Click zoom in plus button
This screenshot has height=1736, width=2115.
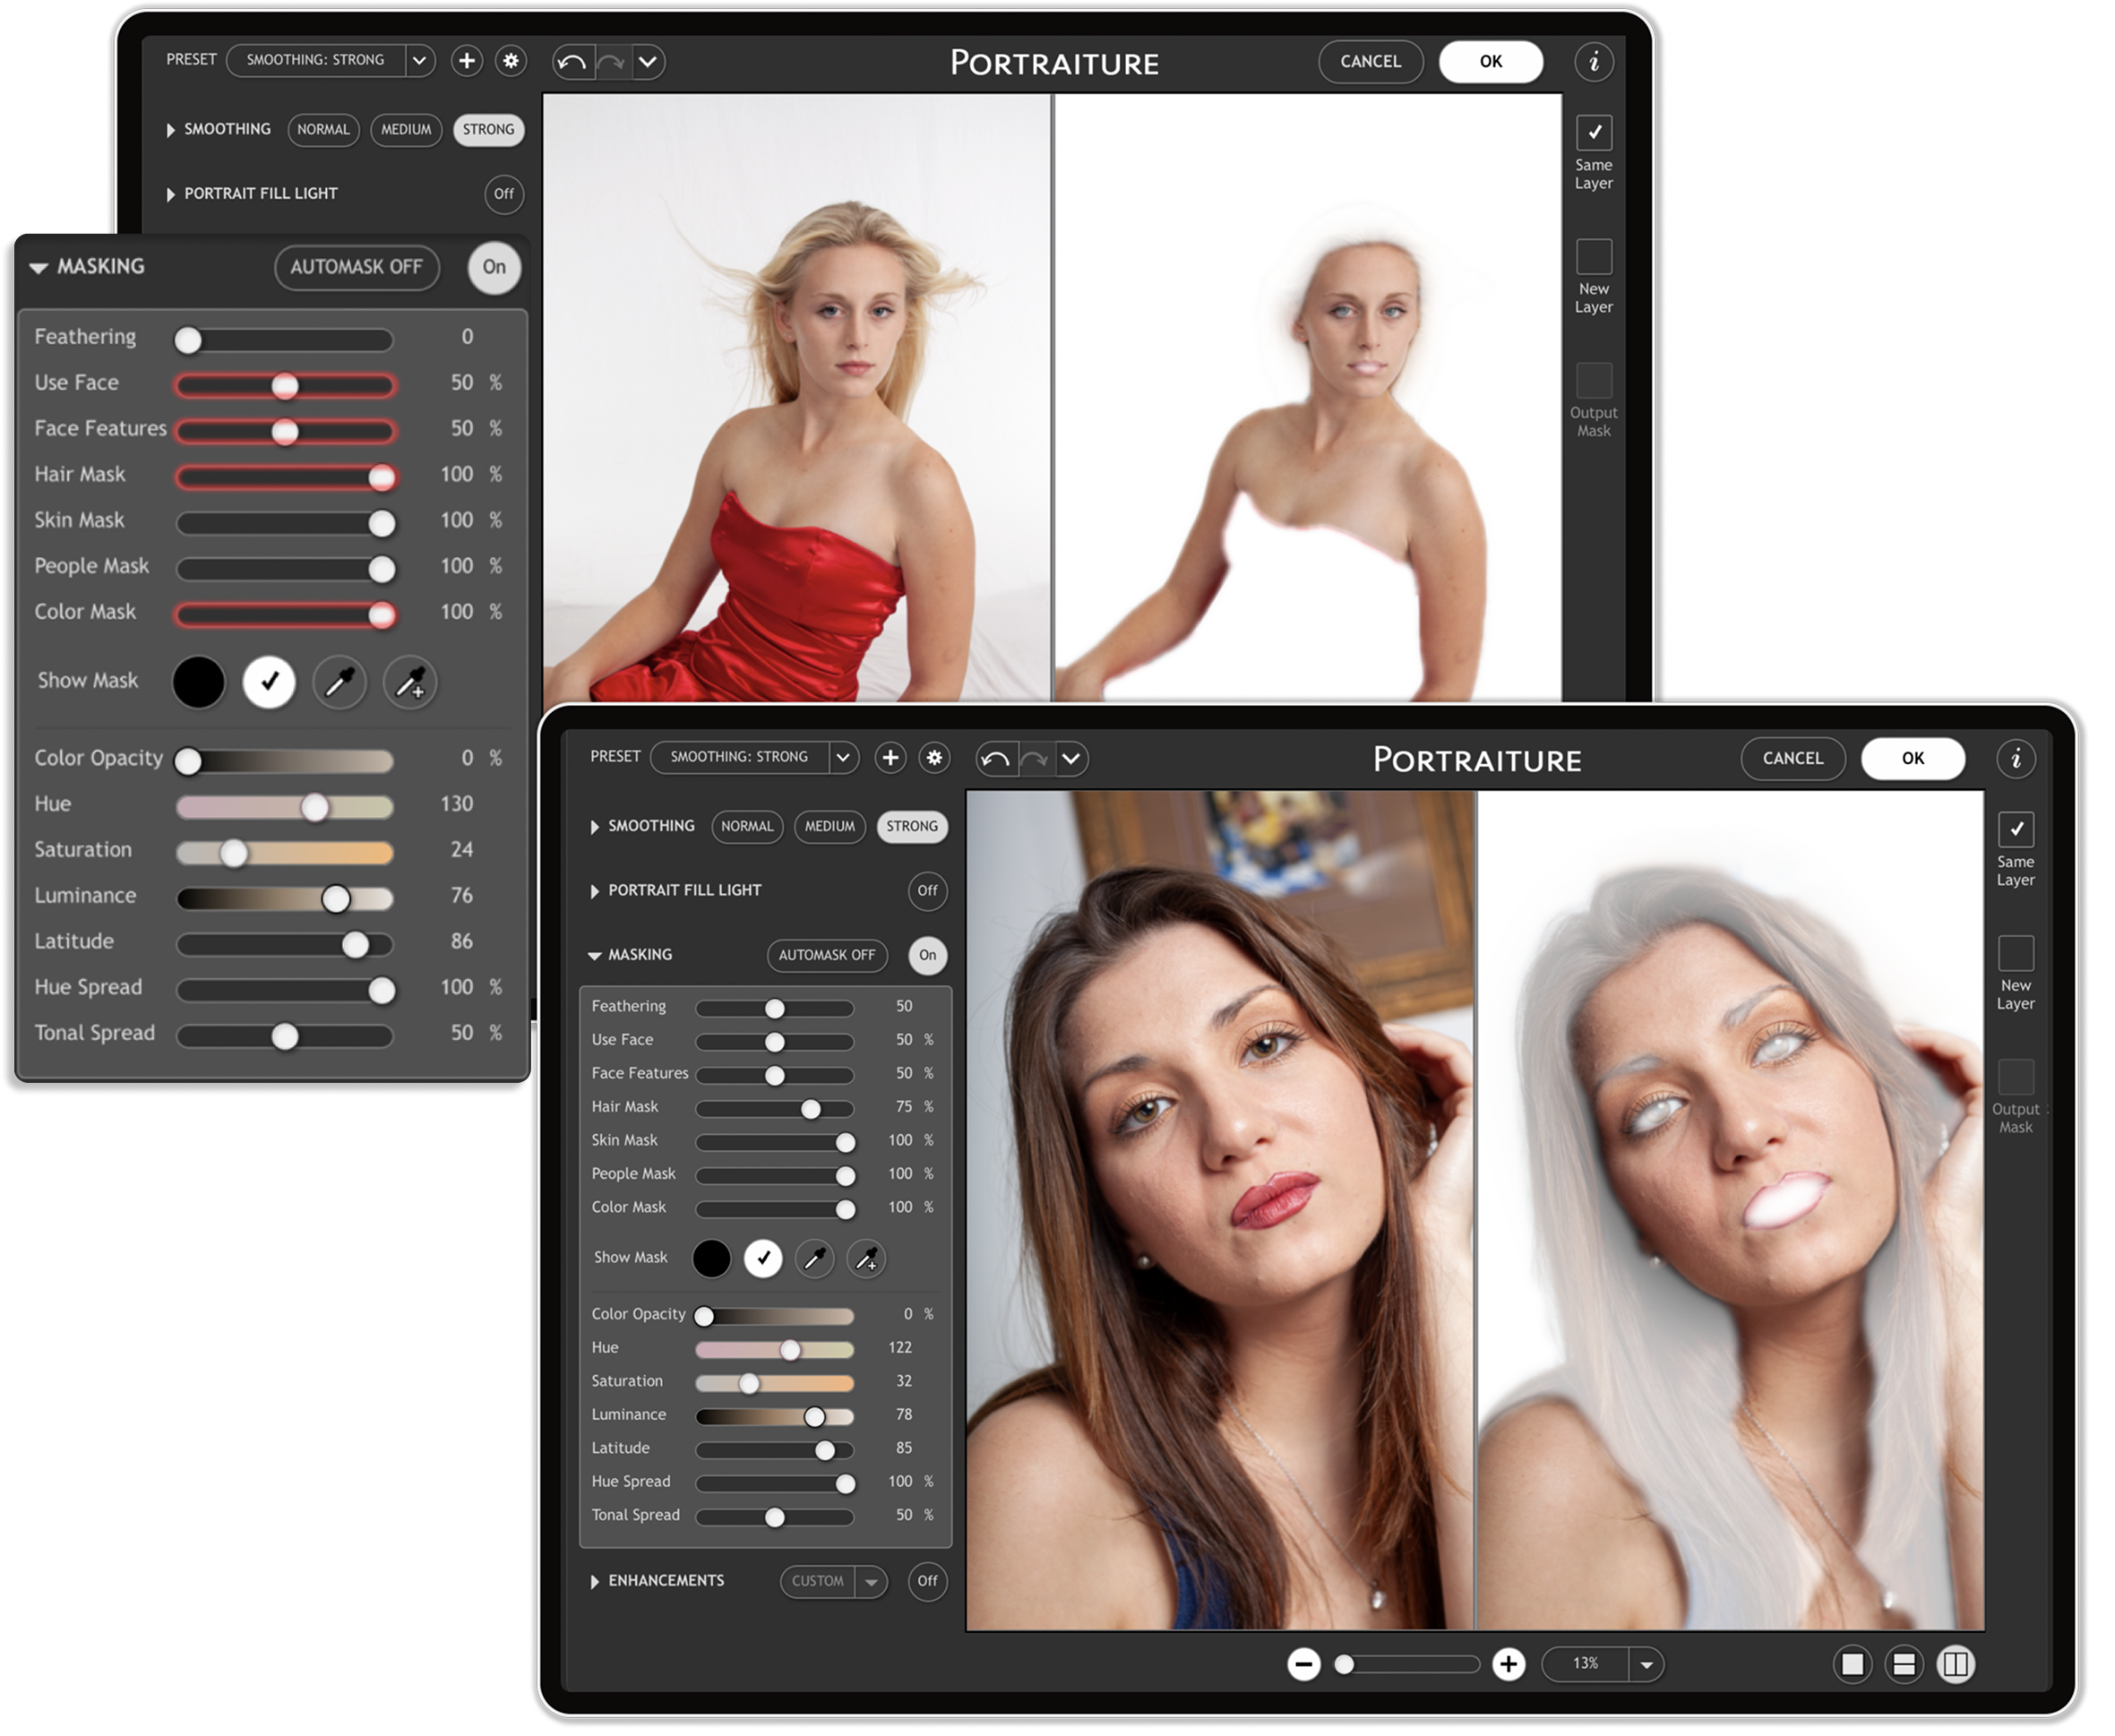(1508, 1664)
